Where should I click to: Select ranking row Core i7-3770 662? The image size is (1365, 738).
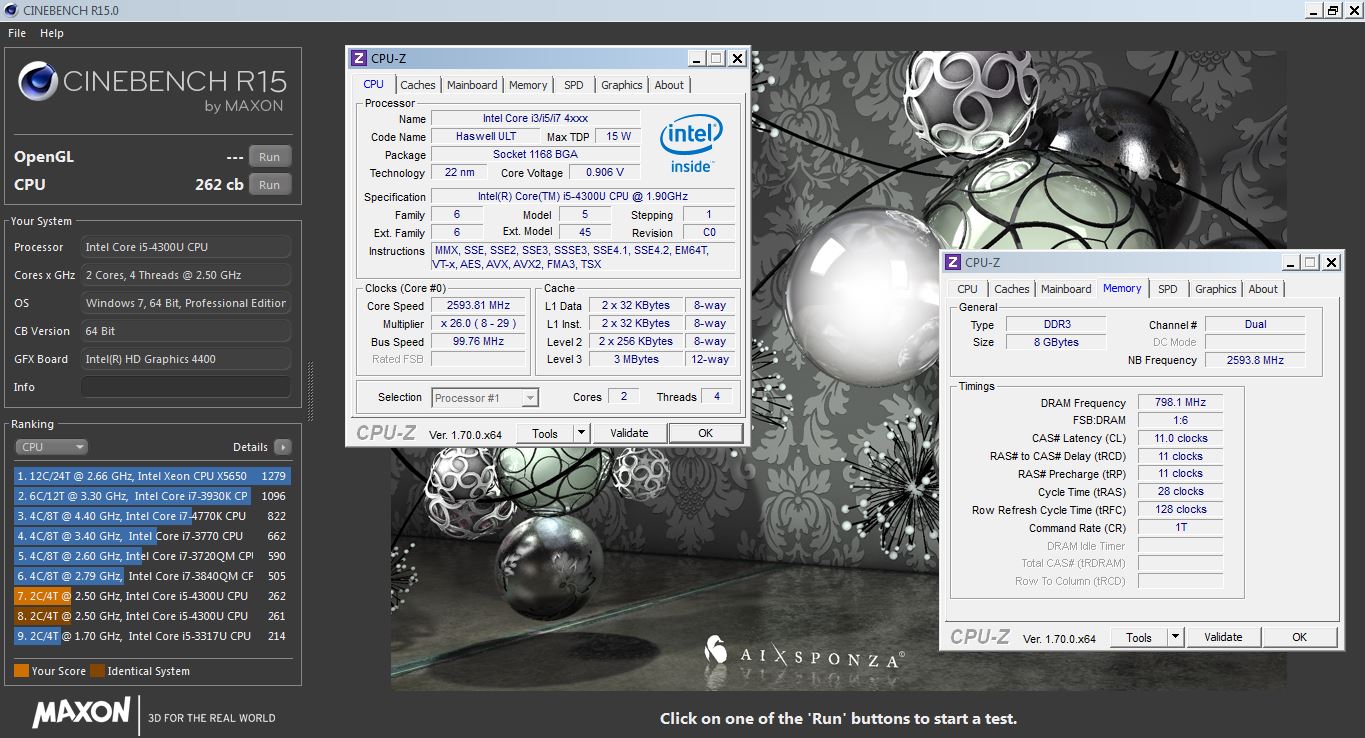pyautogui.click(x=152, y=536)
